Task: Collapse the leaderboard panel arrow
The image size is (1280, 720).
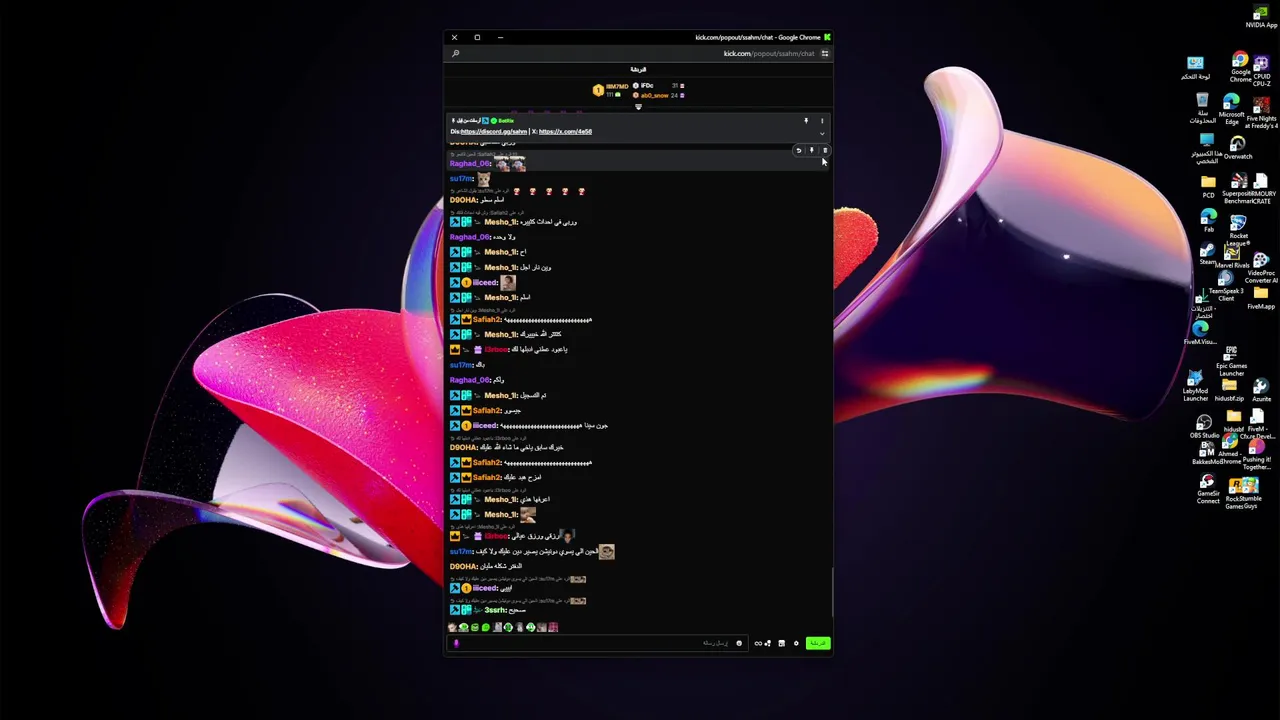Action: (639, 107)
